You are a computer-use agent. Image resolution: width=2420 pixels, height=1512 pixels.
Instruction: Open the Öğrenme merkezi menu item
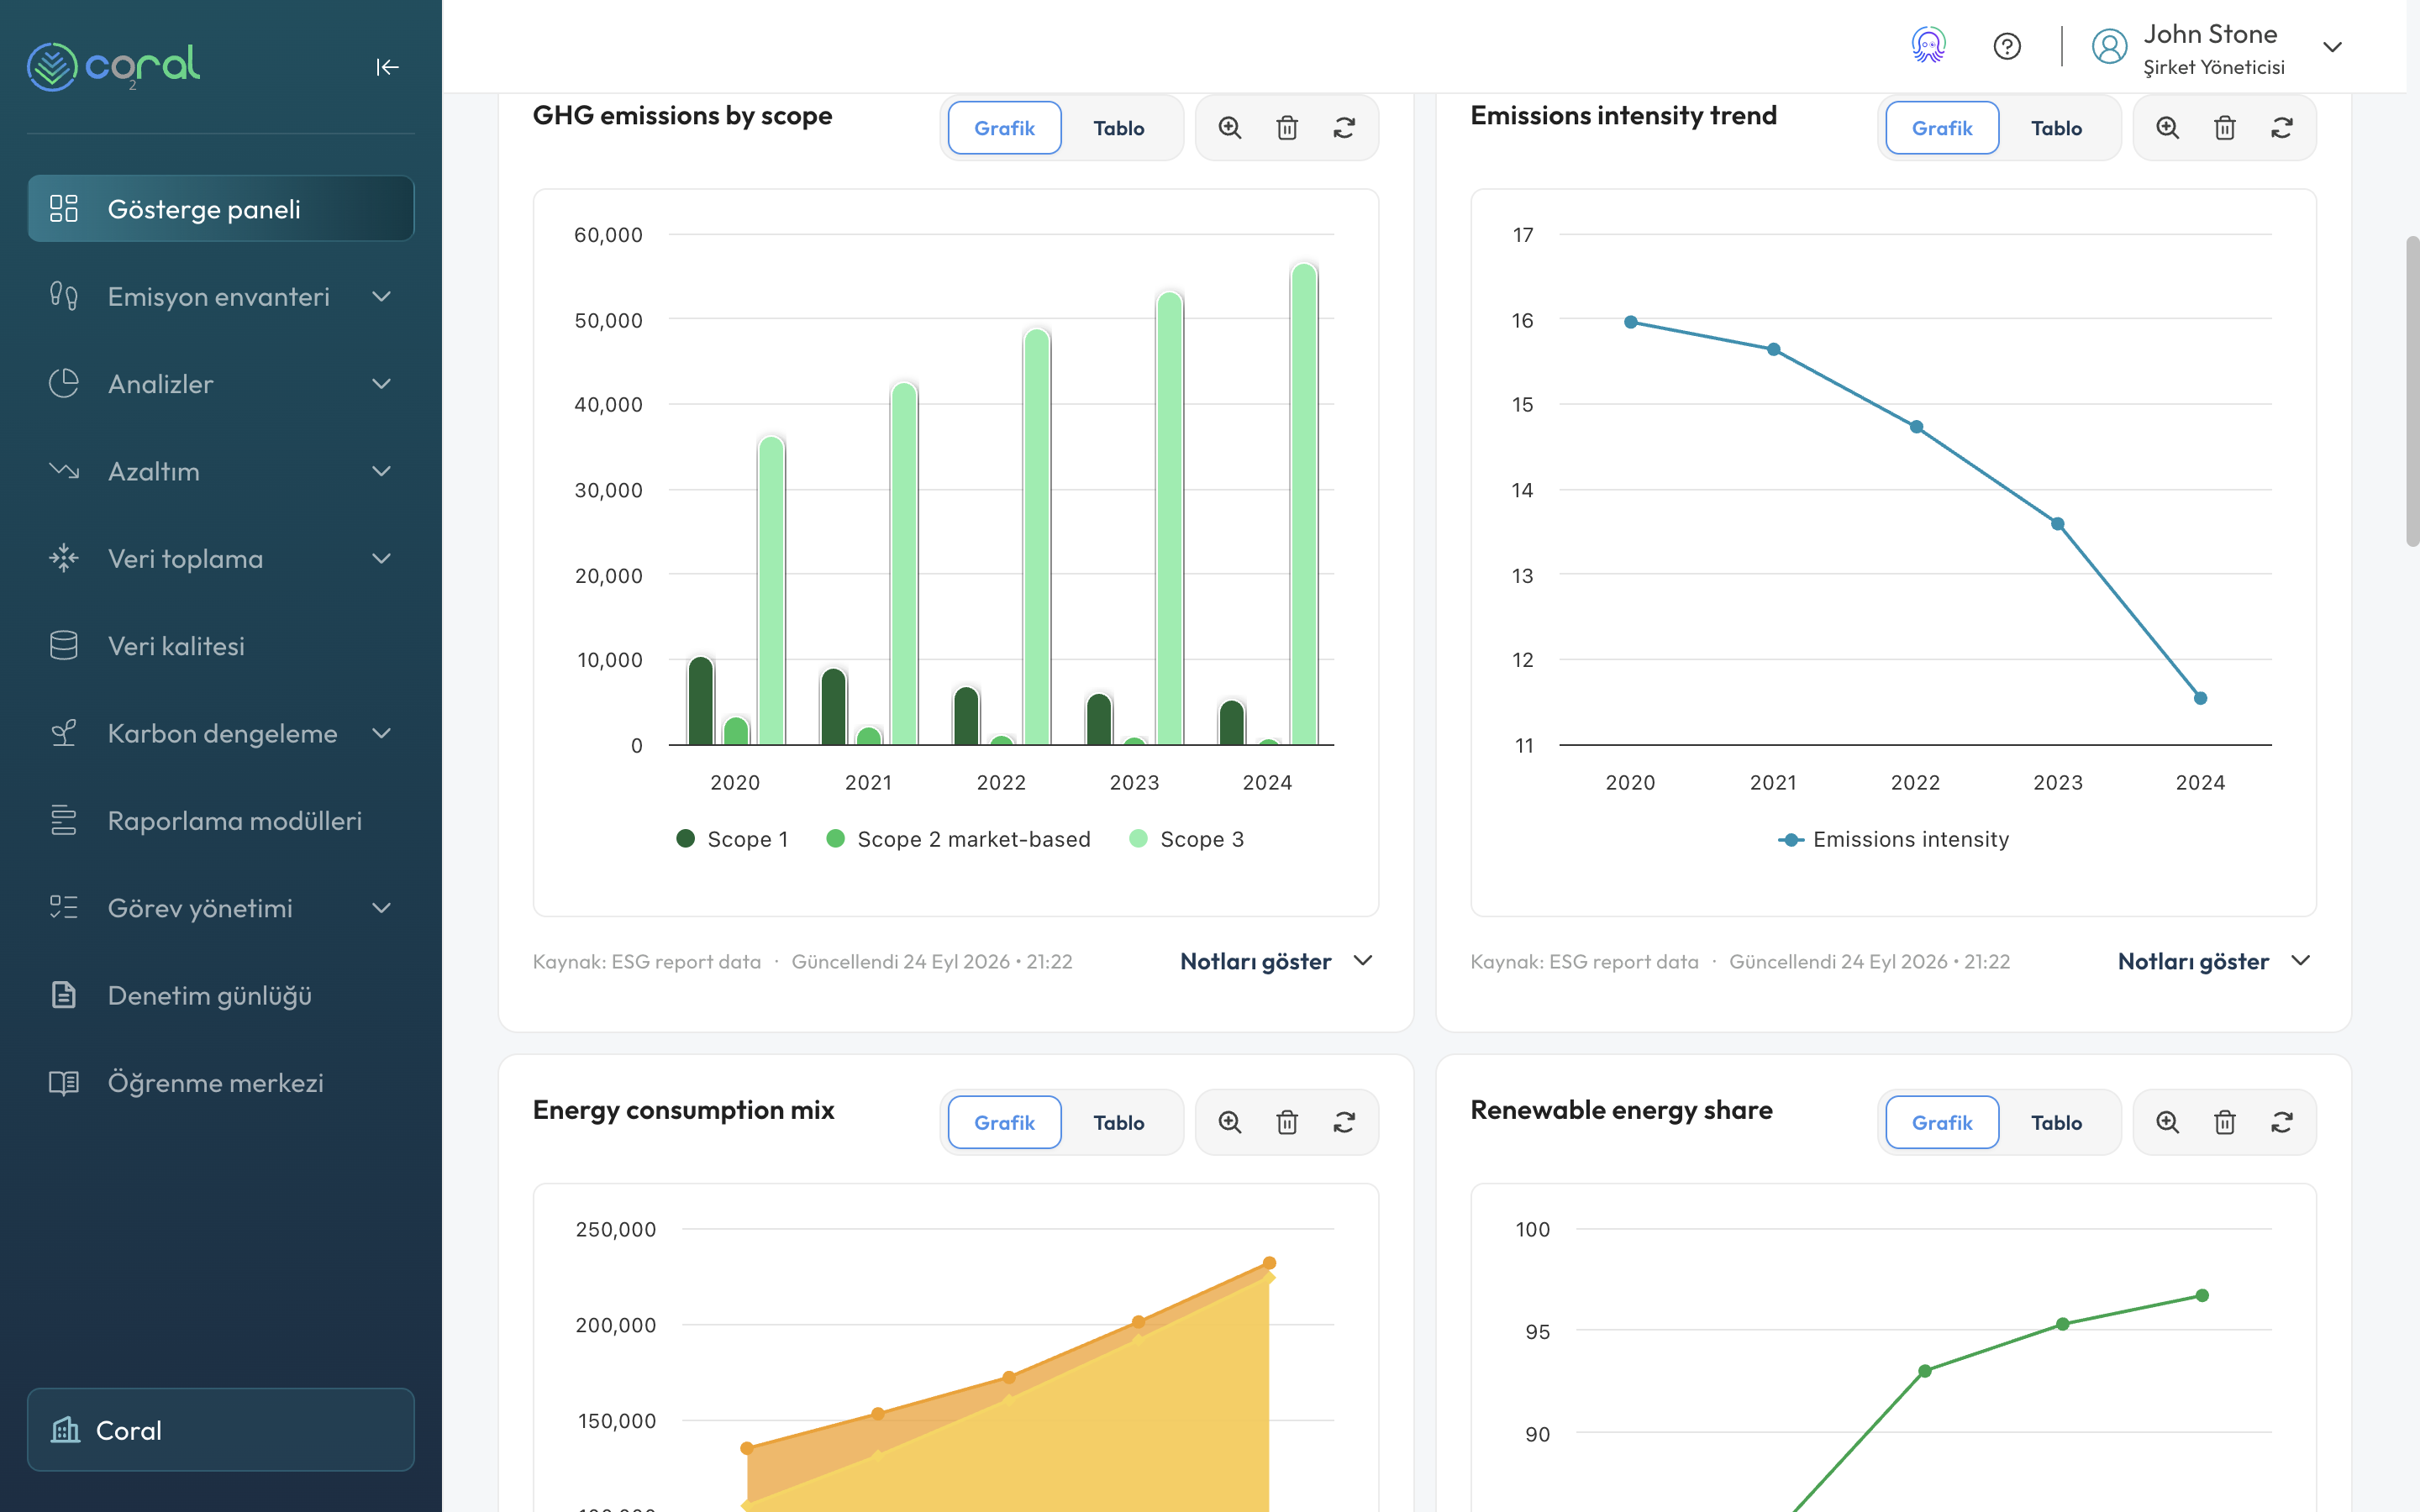pyautogui.click(x=221, y=1082)
